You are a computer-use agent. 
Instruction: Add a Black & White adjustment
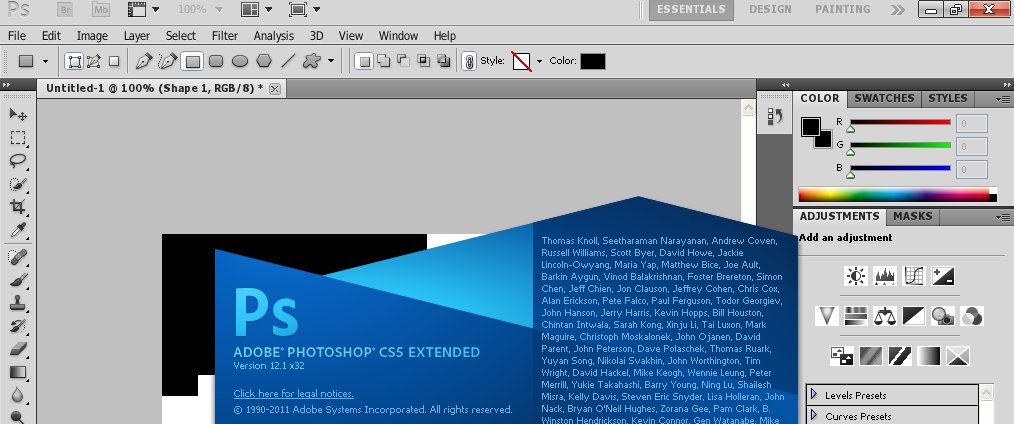(914, 316)
